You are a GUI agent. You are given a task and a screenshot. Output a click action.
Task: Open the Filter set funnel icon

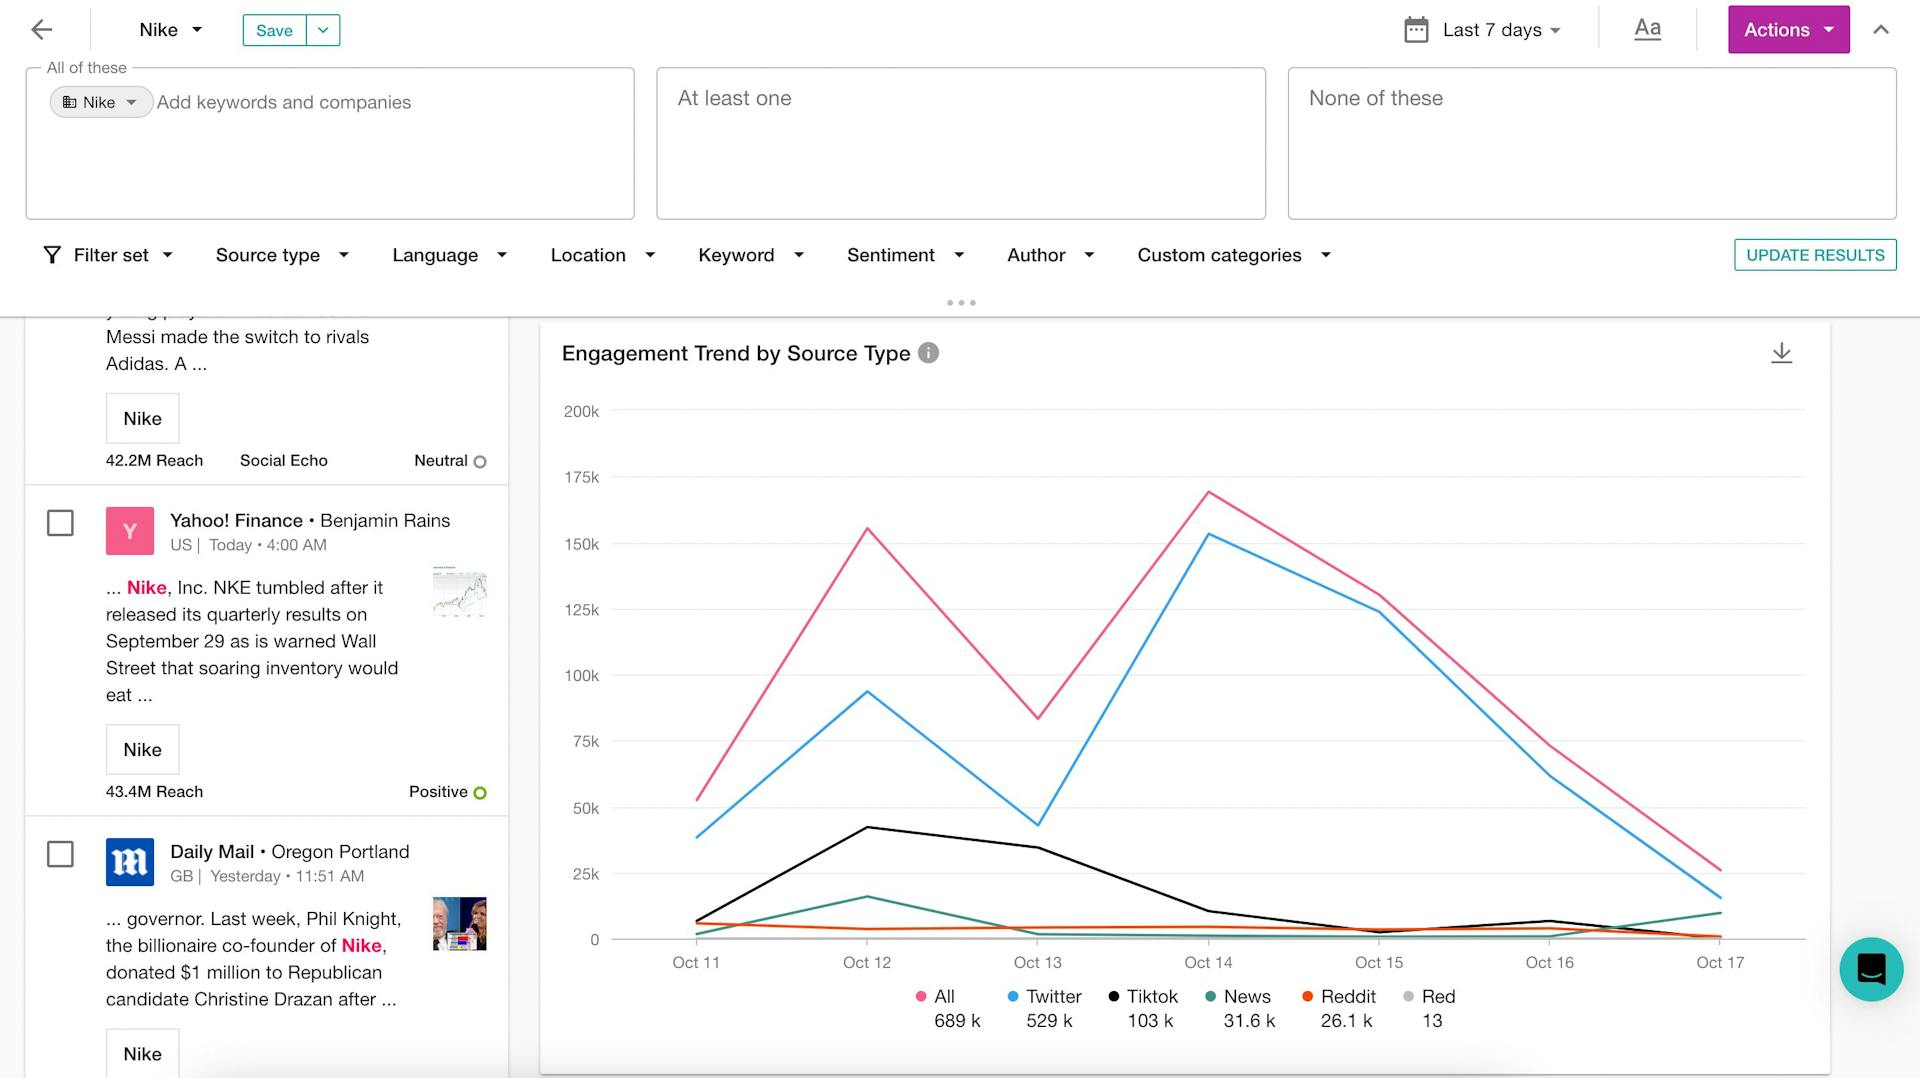pyautogui.click(x=52, y=255)
